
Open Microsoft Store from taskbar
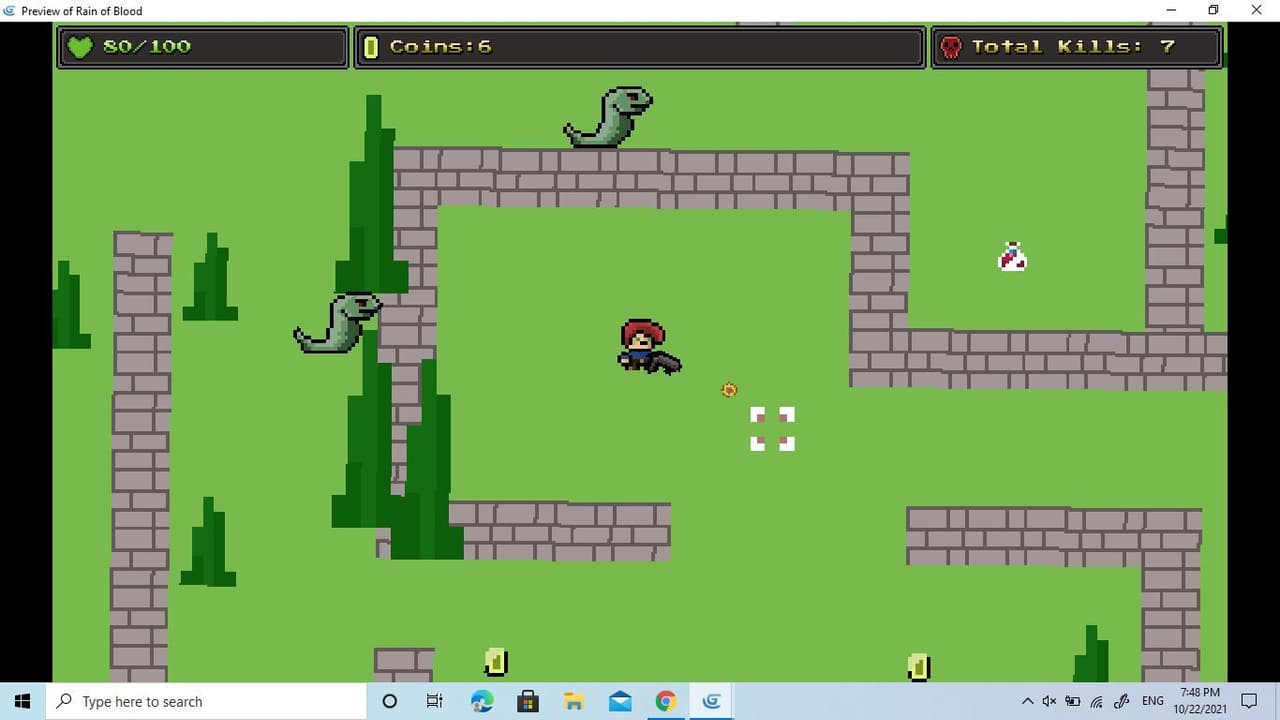[528, 701]
